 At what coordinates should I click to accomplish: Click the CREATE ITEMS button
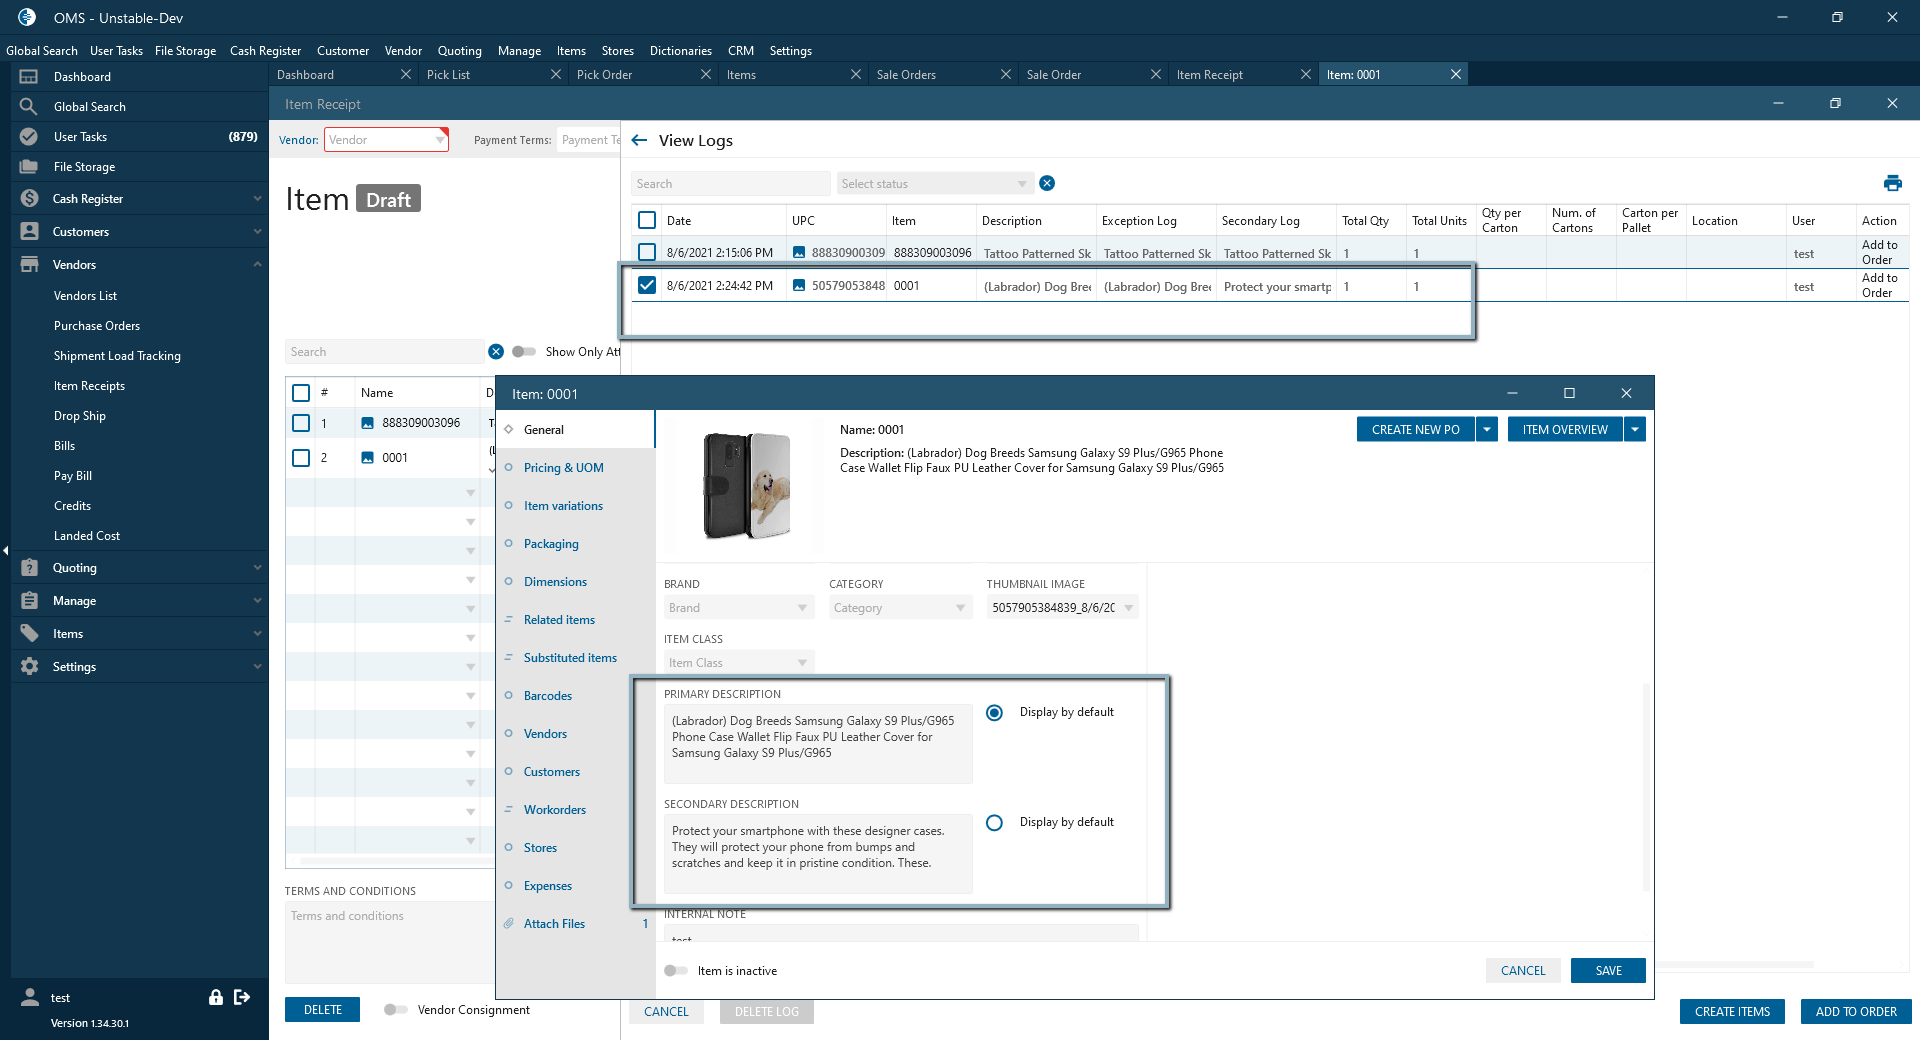coord(1732,1012)
